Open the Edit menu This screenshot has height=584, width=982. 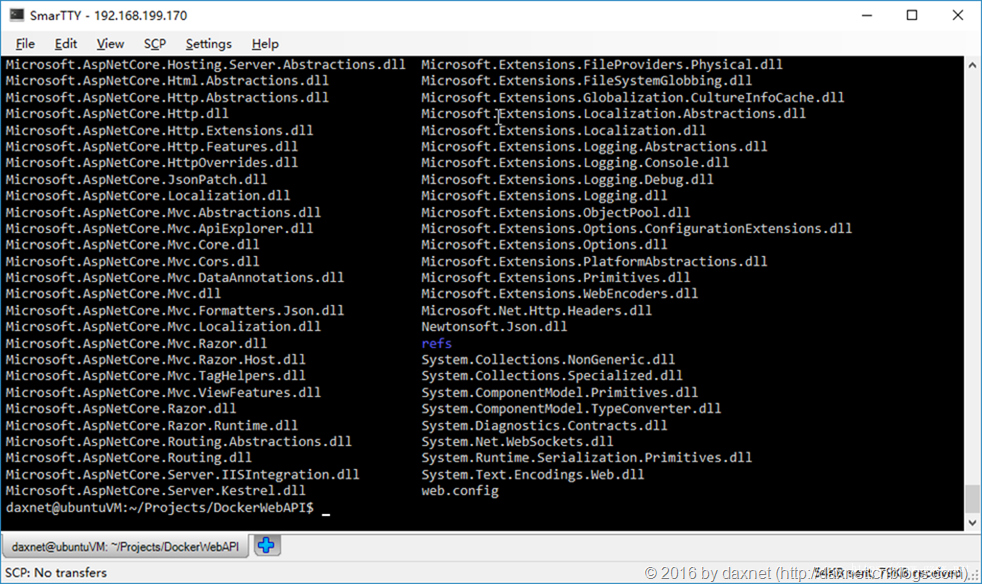[x=66, y=44]
